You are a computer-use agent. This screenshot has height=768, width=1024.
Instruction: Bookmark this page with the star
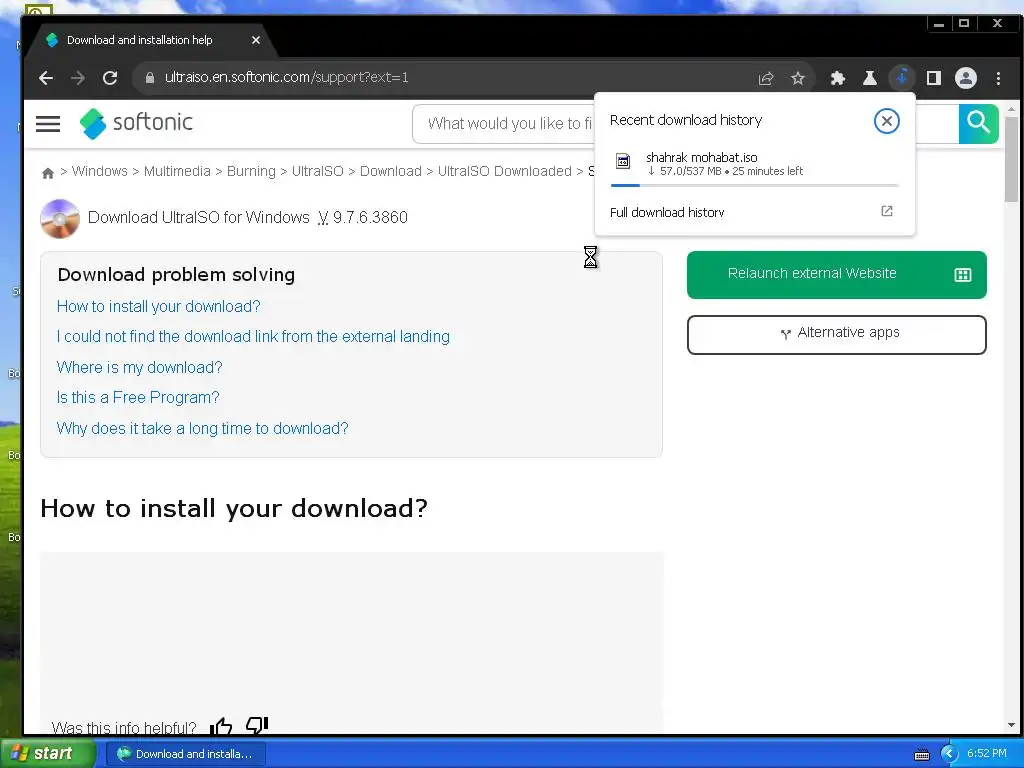coord(797,78)
